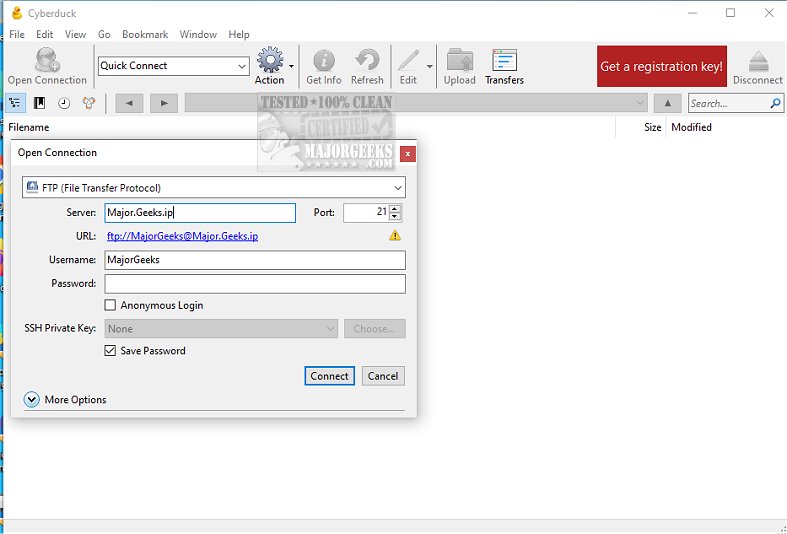
Task: Sort by the Size column header
Action: tap(652, 127)
